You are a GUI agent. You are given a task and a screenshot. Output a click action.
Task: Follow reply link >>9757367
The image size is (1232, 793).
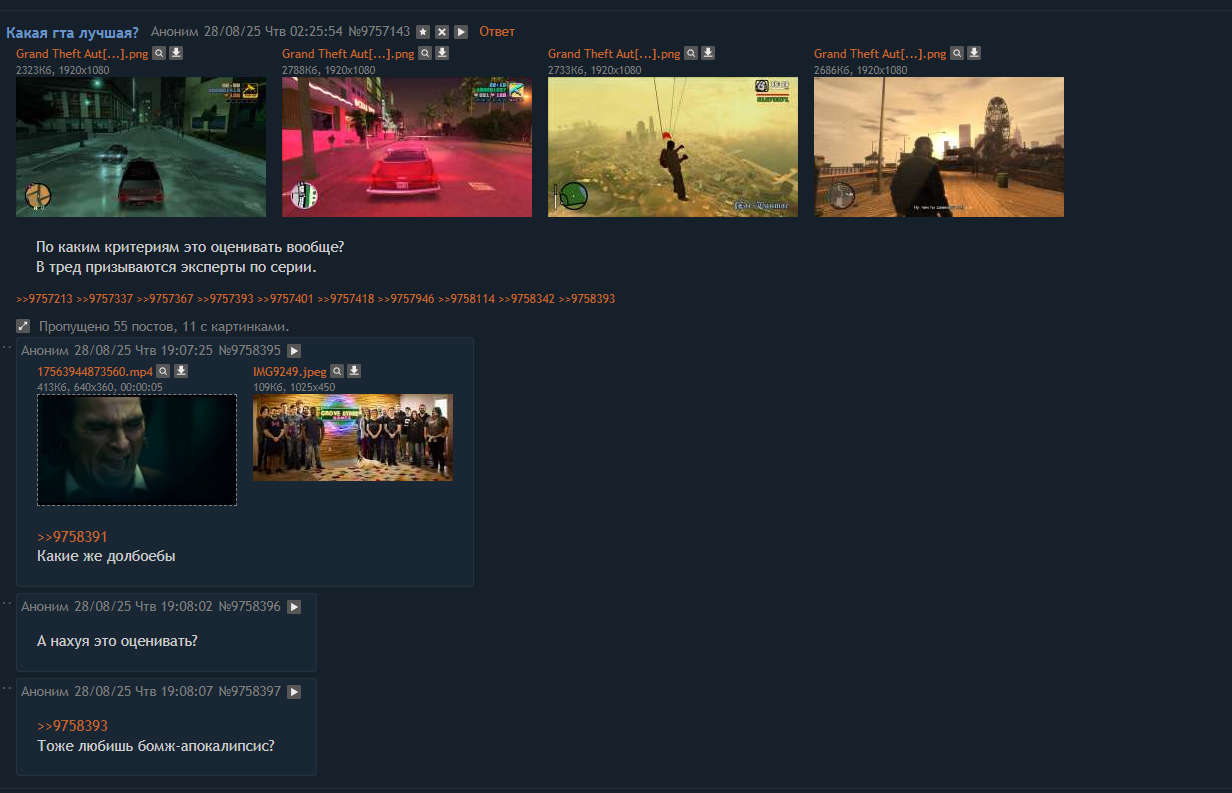coord(165,299)
